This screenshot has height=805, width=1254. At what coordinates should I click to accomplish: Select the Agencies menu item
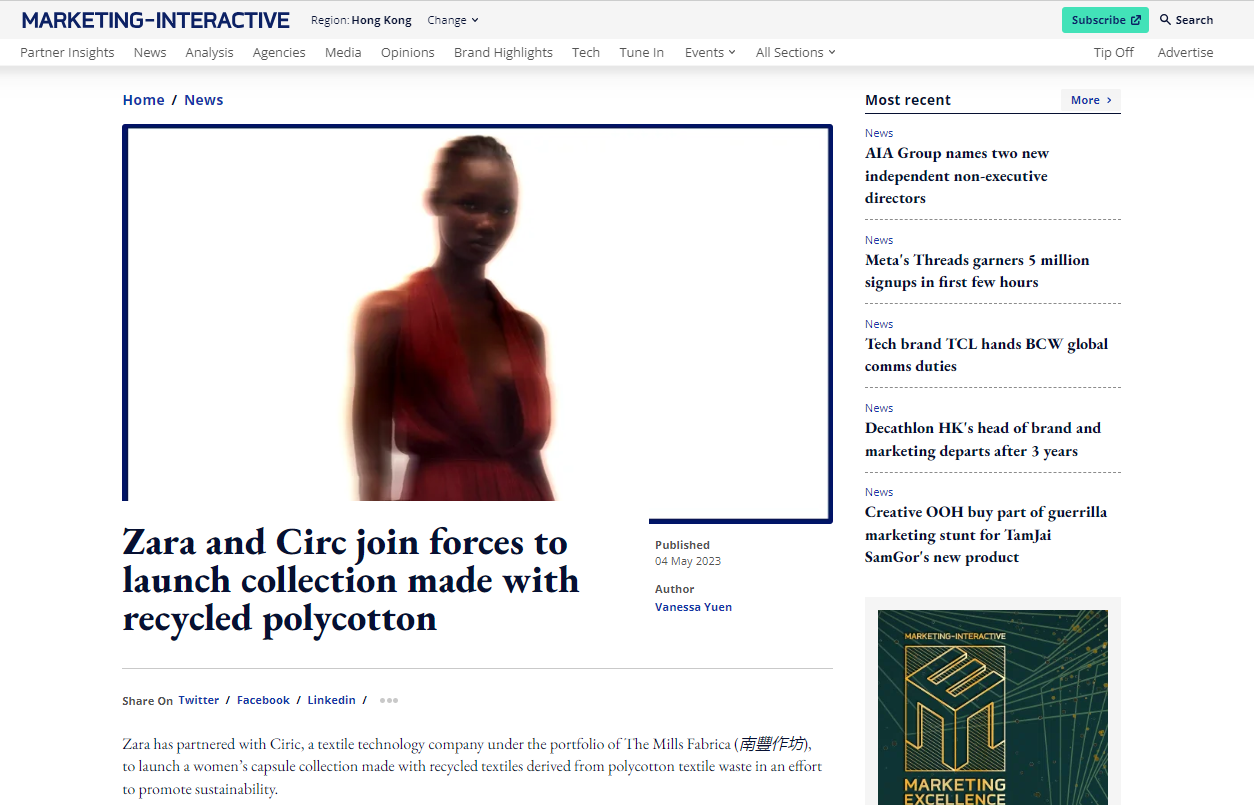click(279, 52)
